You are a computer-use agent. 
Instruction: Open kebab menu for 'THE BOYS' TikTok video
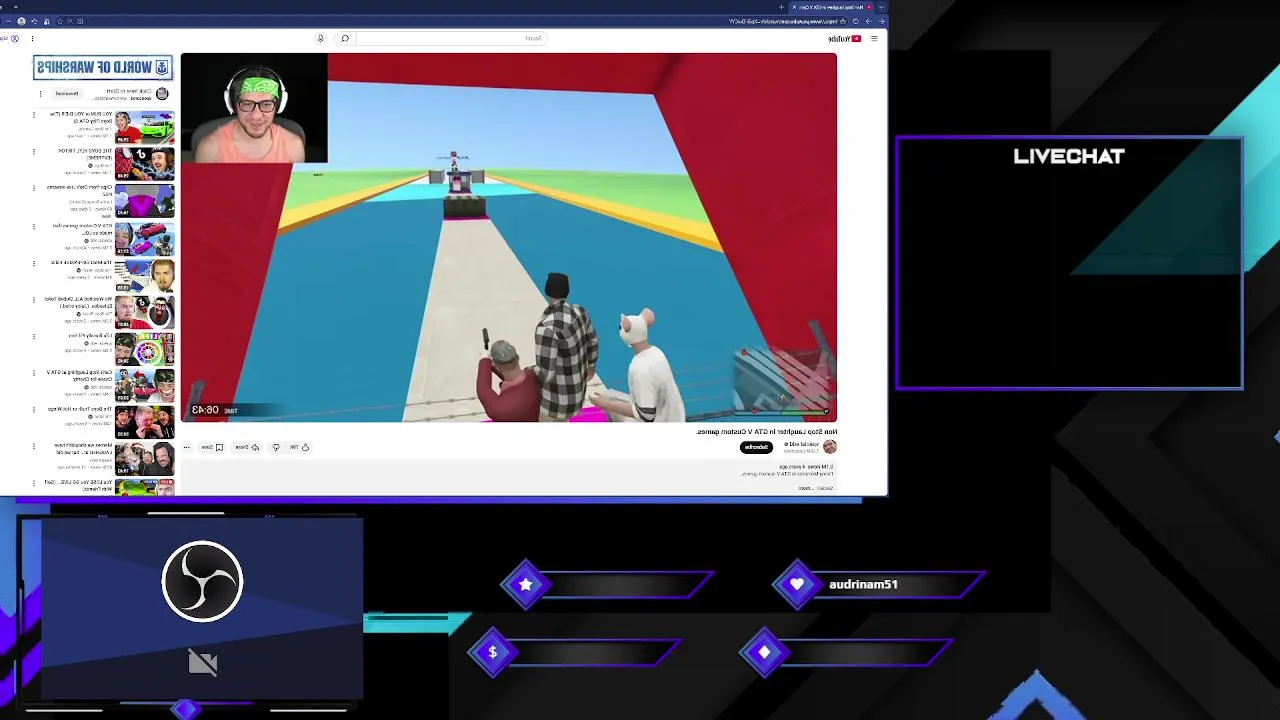(x=33, y=152)
